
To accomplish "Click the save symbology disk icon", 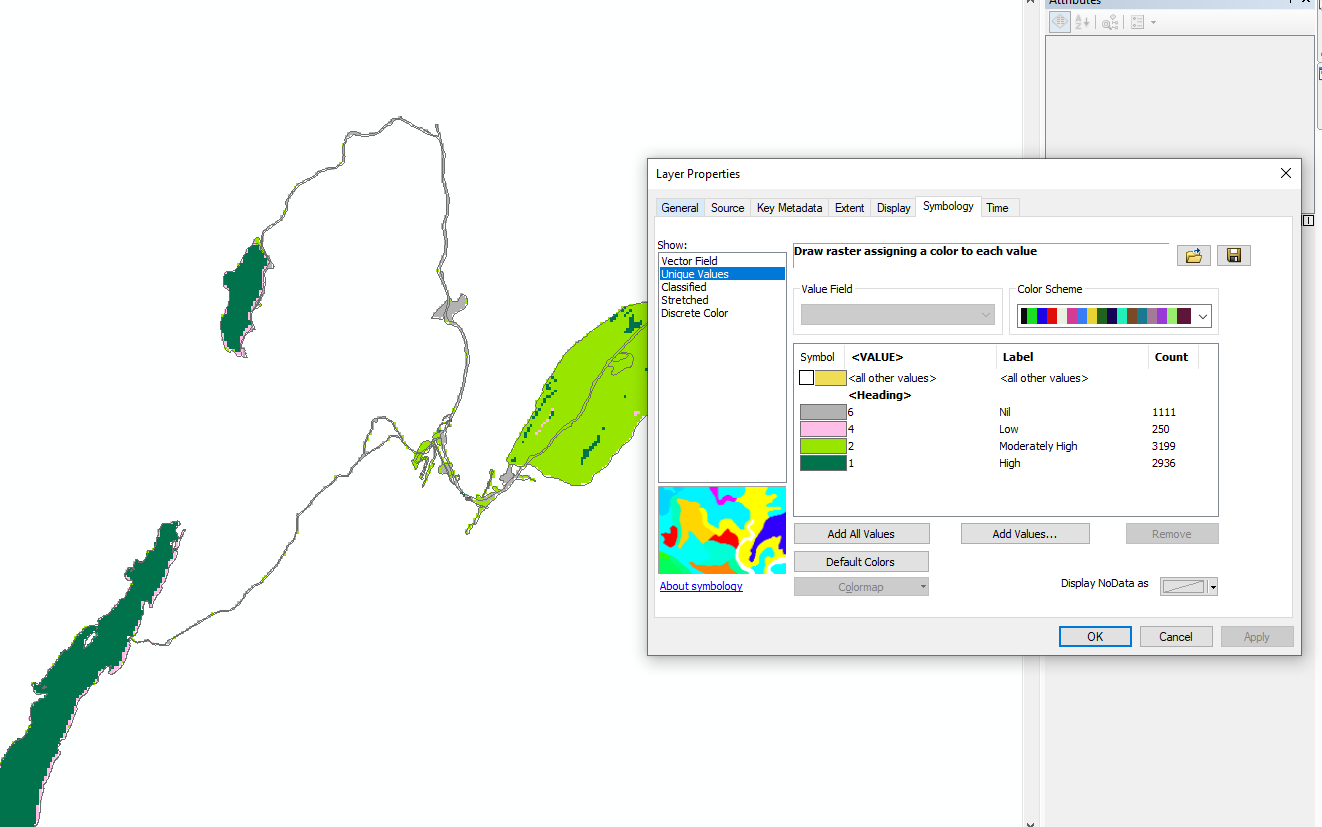I will (1233, 255).
